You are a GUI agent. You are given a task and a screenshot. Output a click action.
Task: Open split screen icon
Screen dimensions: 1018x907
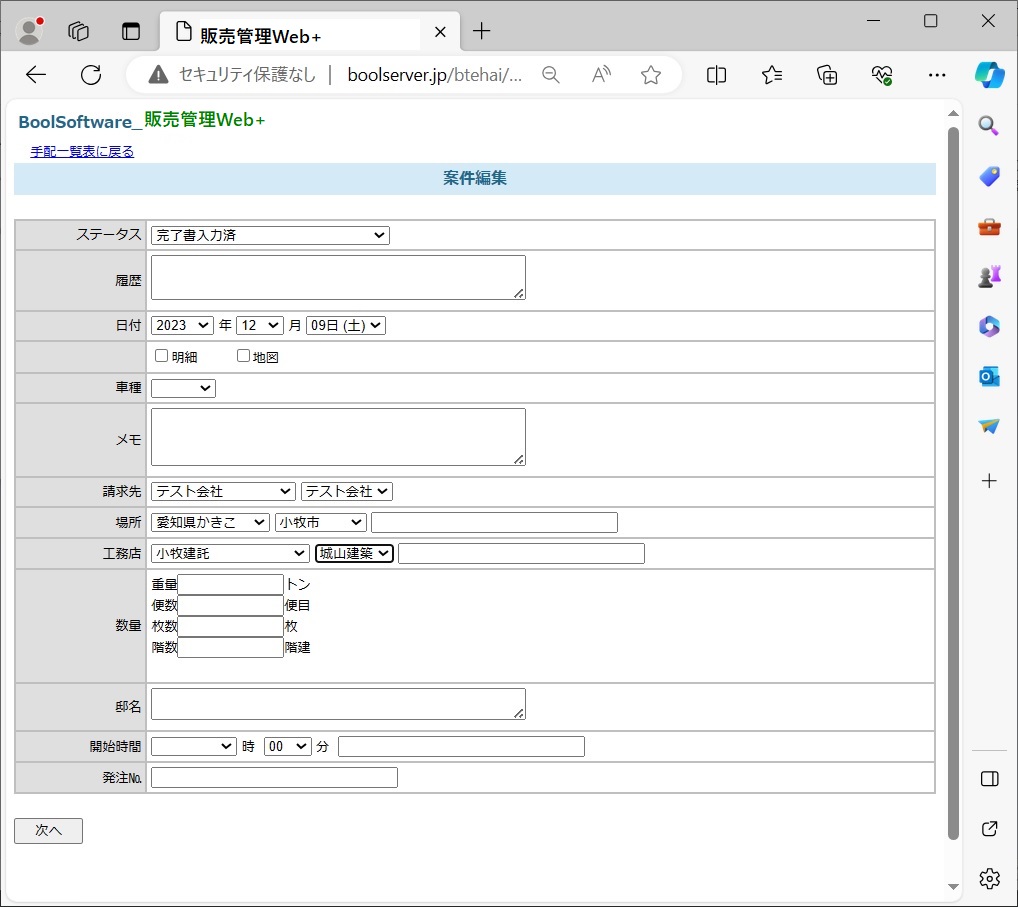click(716, 75)
